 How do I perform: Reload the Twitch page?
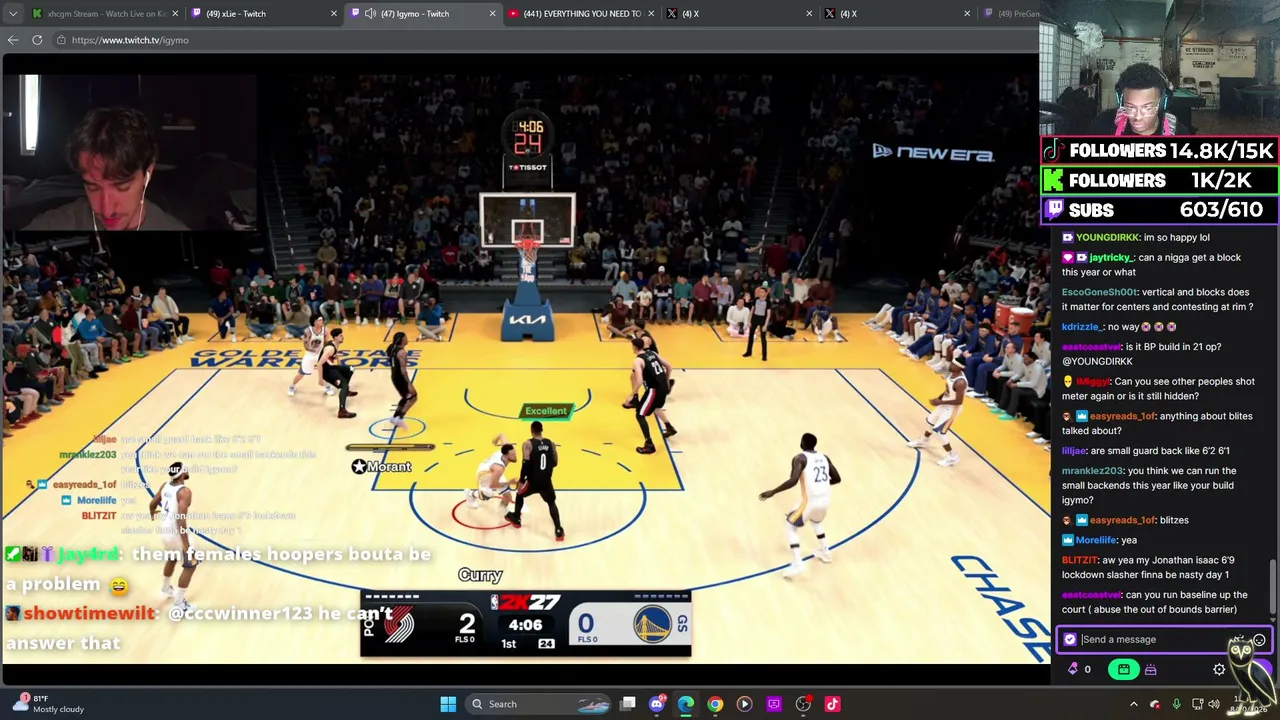click(x=37, y=40)
